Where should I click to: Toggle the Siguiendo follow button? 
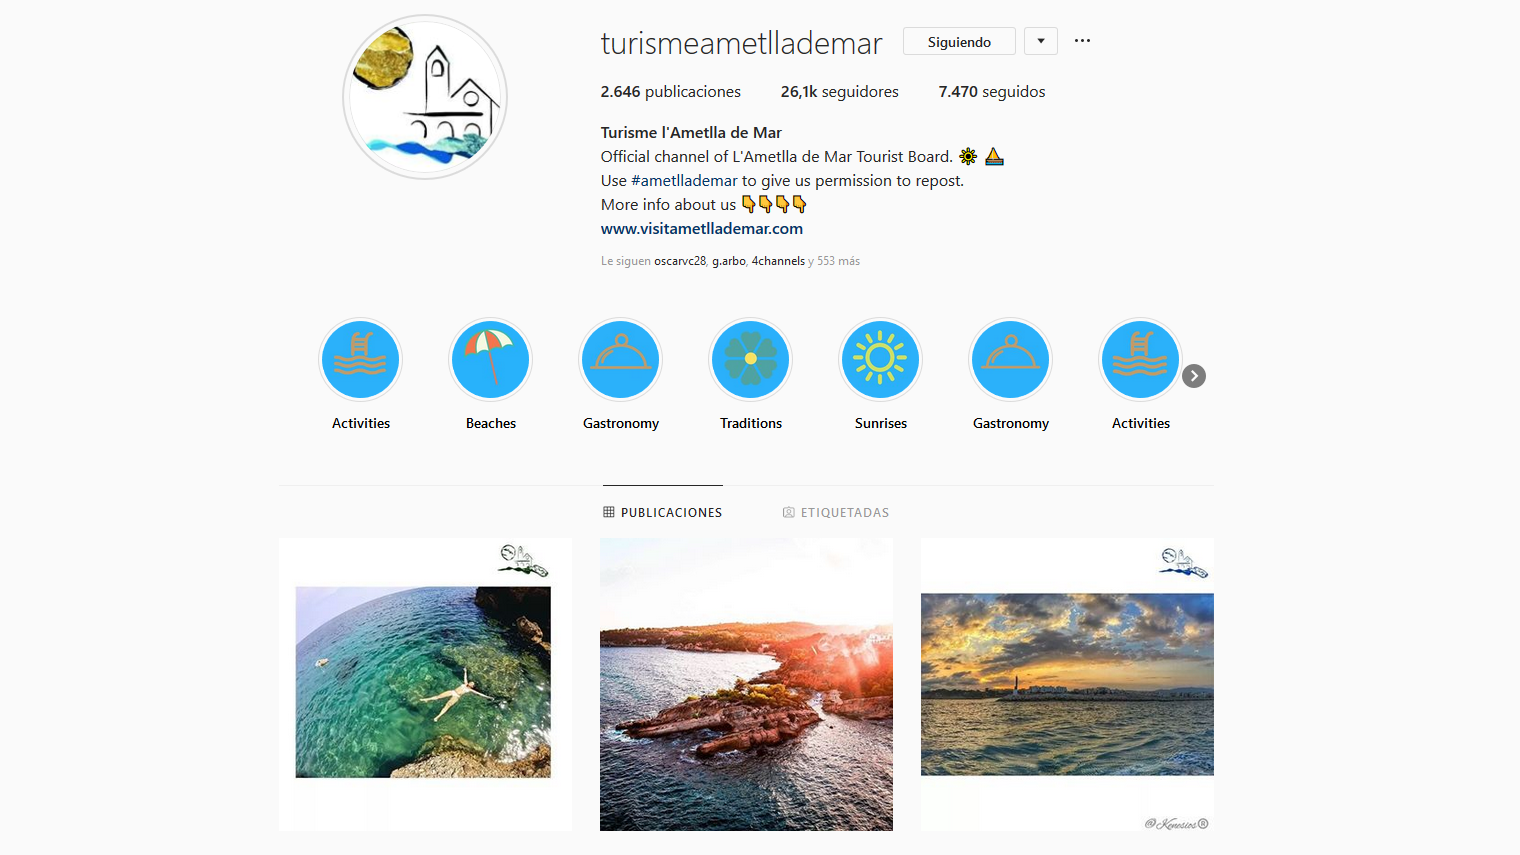[959, 41]
